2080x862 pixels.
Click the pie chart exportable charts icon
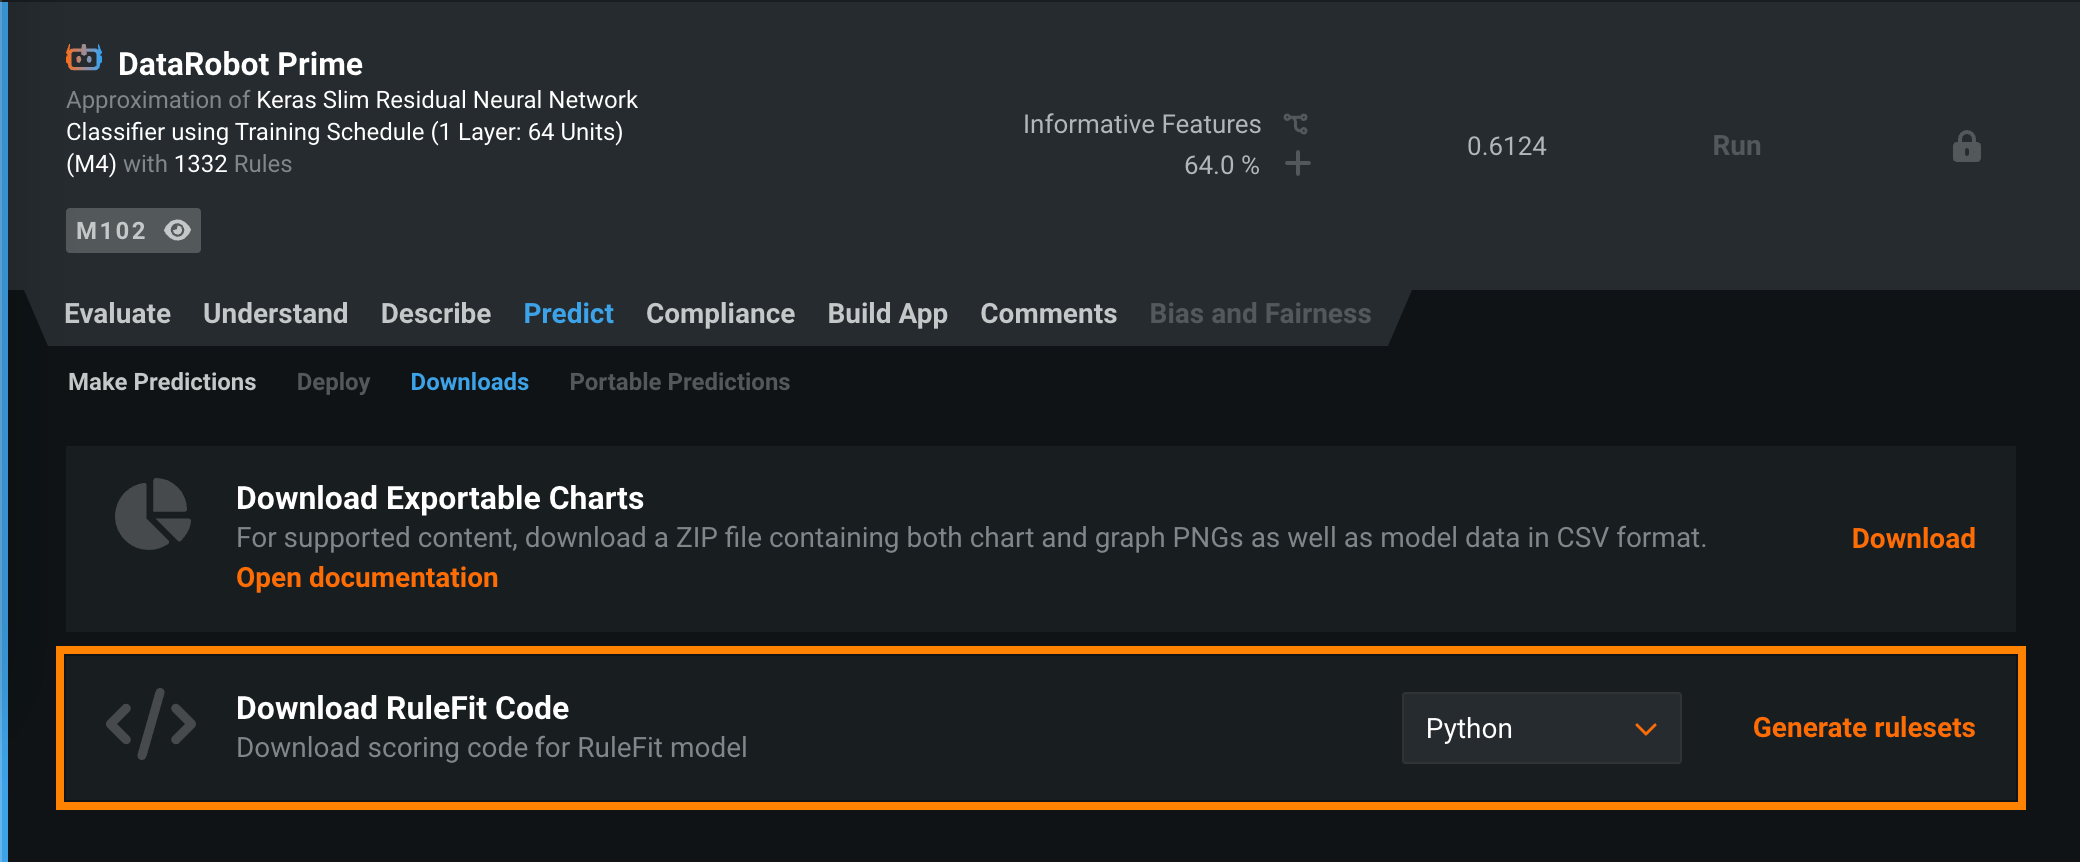point(153,514)
